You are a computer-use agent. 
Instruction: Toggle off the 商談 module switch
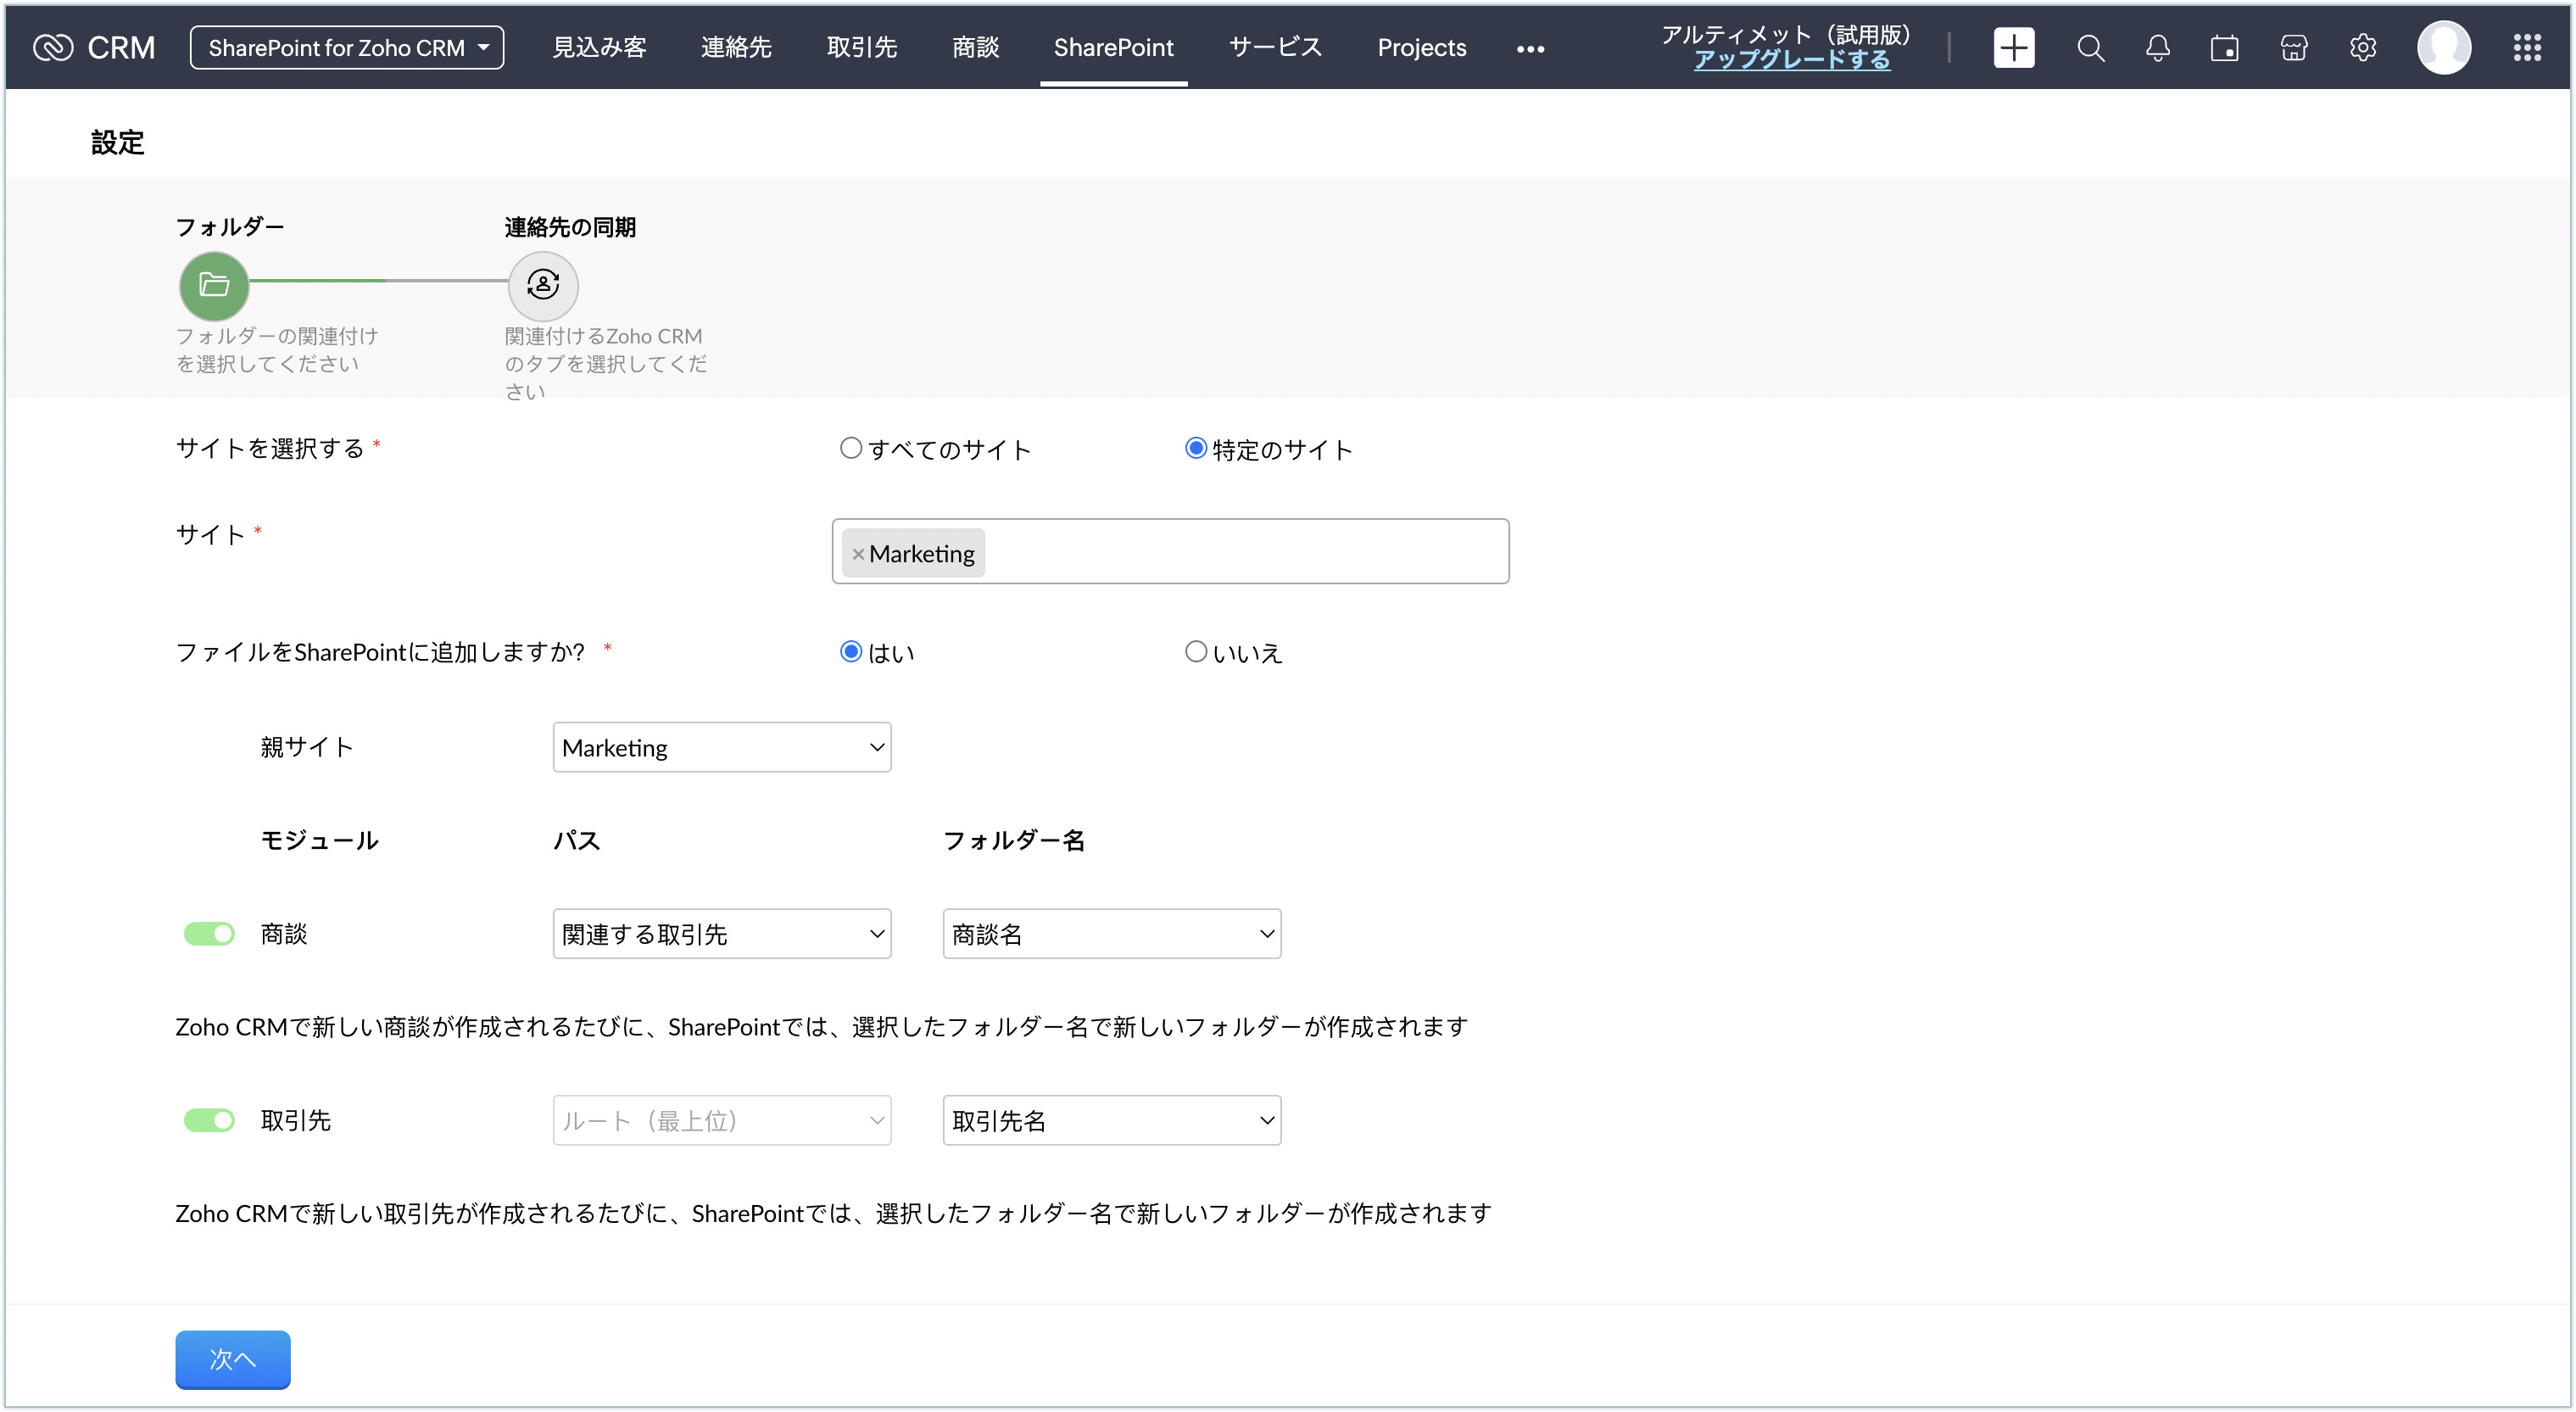point(209,933)
